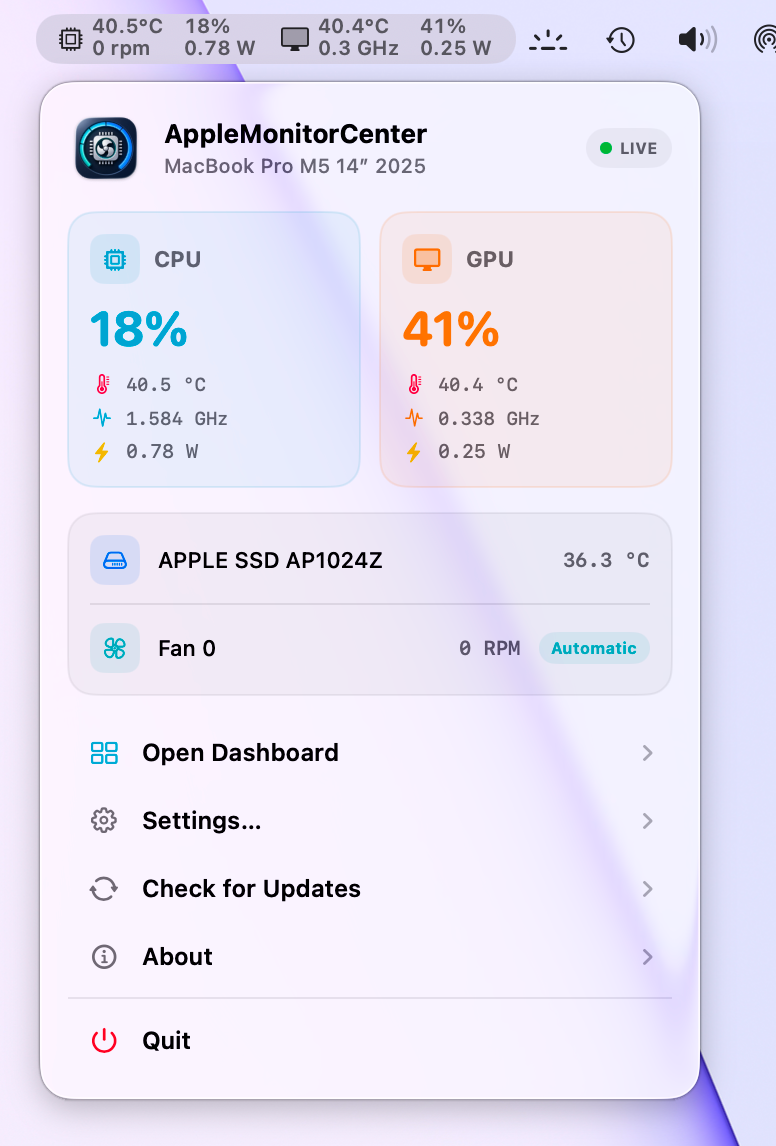Click MacBook Pro M5 14″ 2025 subtitle
The width and height of the screenshot is (776, 1146).
(294, 166)
